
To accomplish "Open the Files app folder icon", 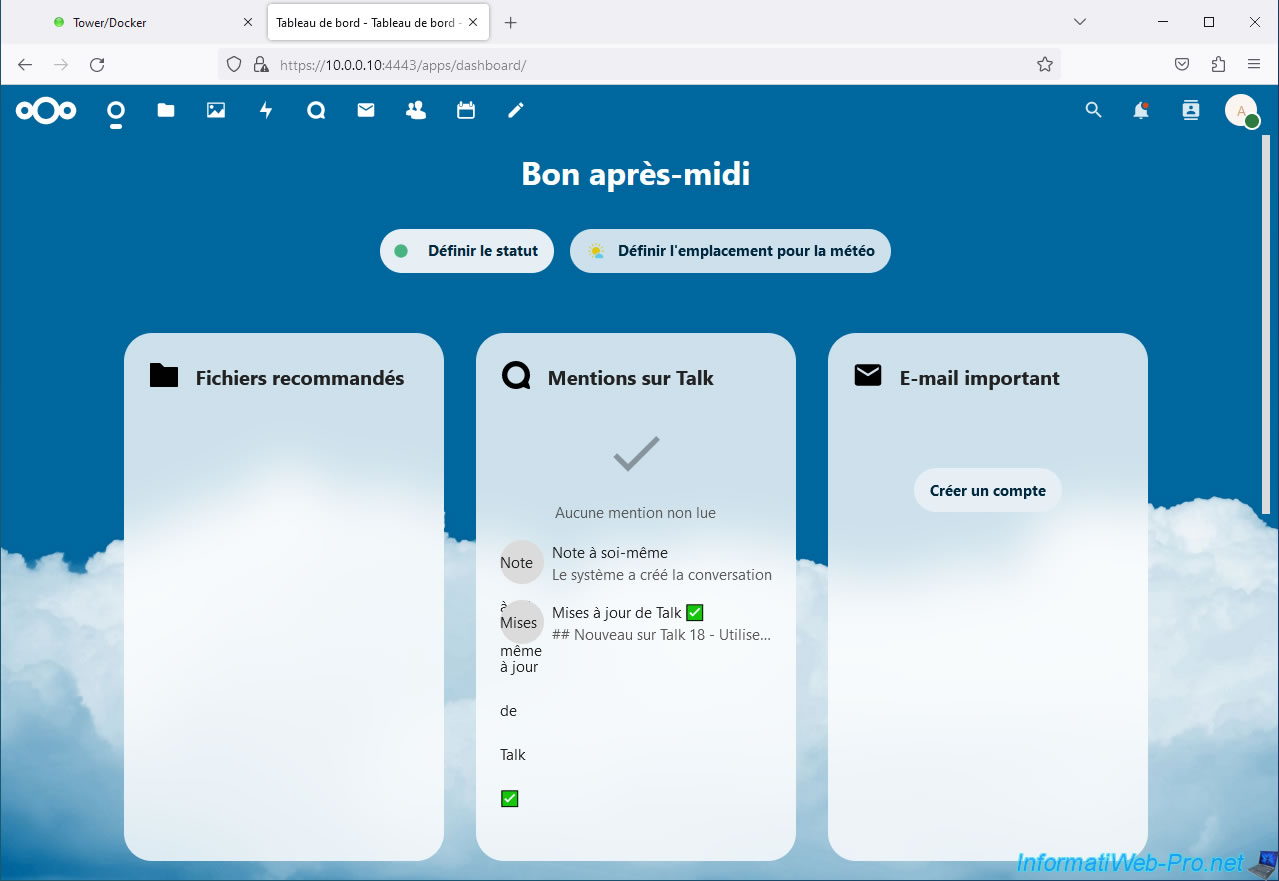I will click(166, 111).
